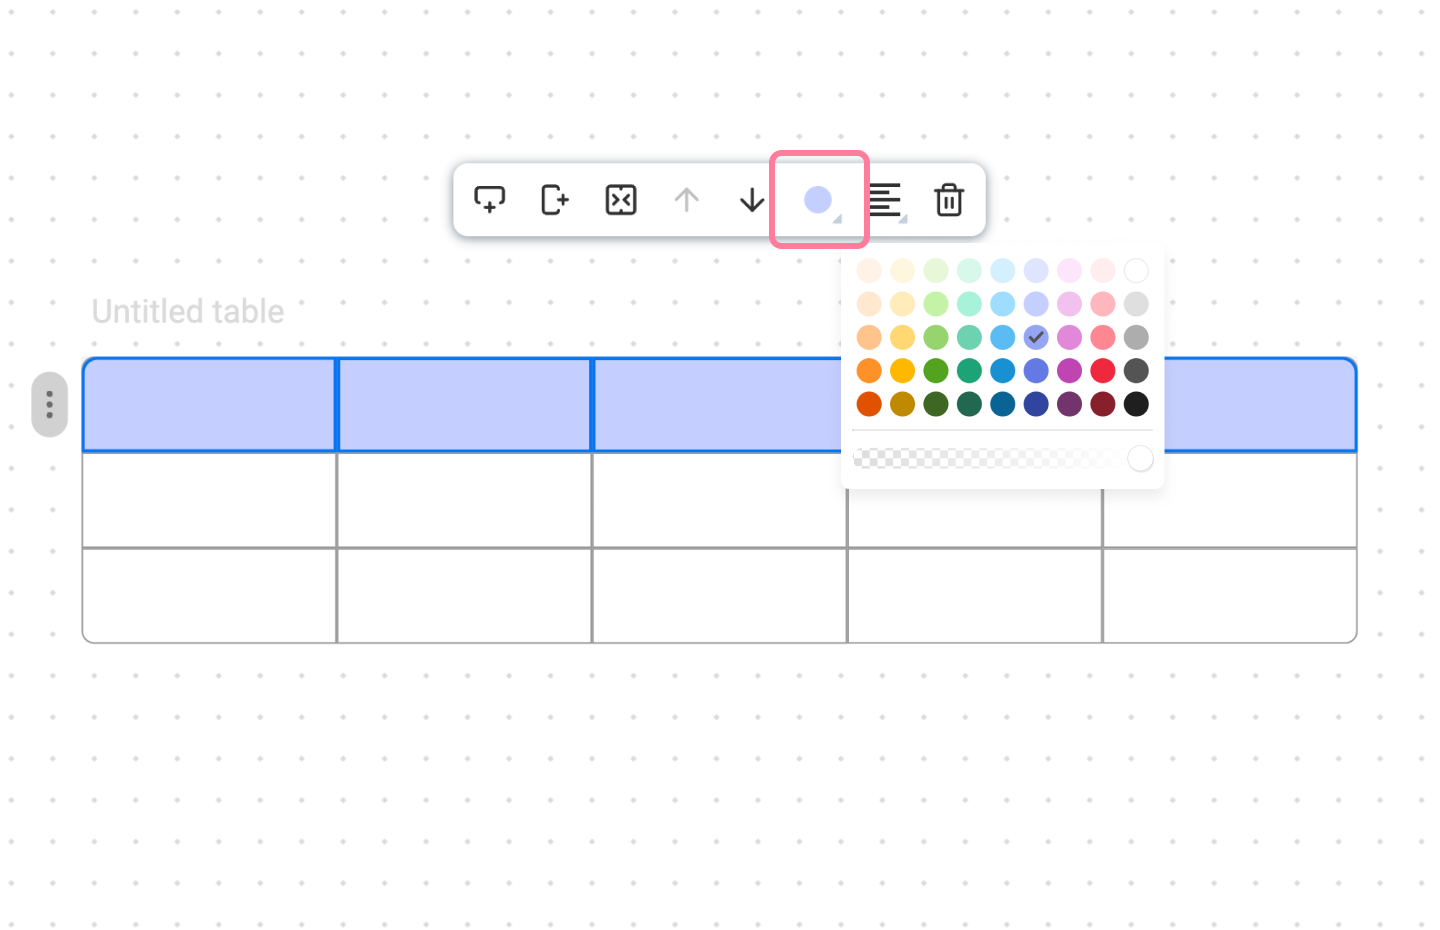Select the first header cell
This screenshot has height=930, width=1440.
coord(208,404)
